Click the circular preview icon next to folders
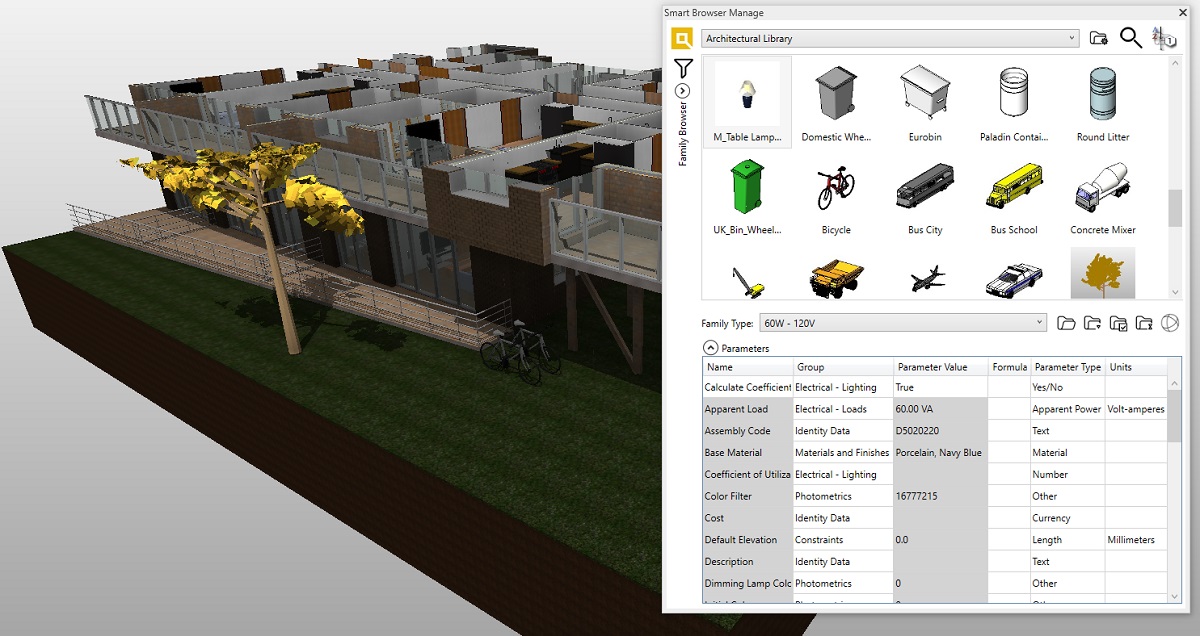This screenshot has height=636, width=1200. coord(1170,323)
